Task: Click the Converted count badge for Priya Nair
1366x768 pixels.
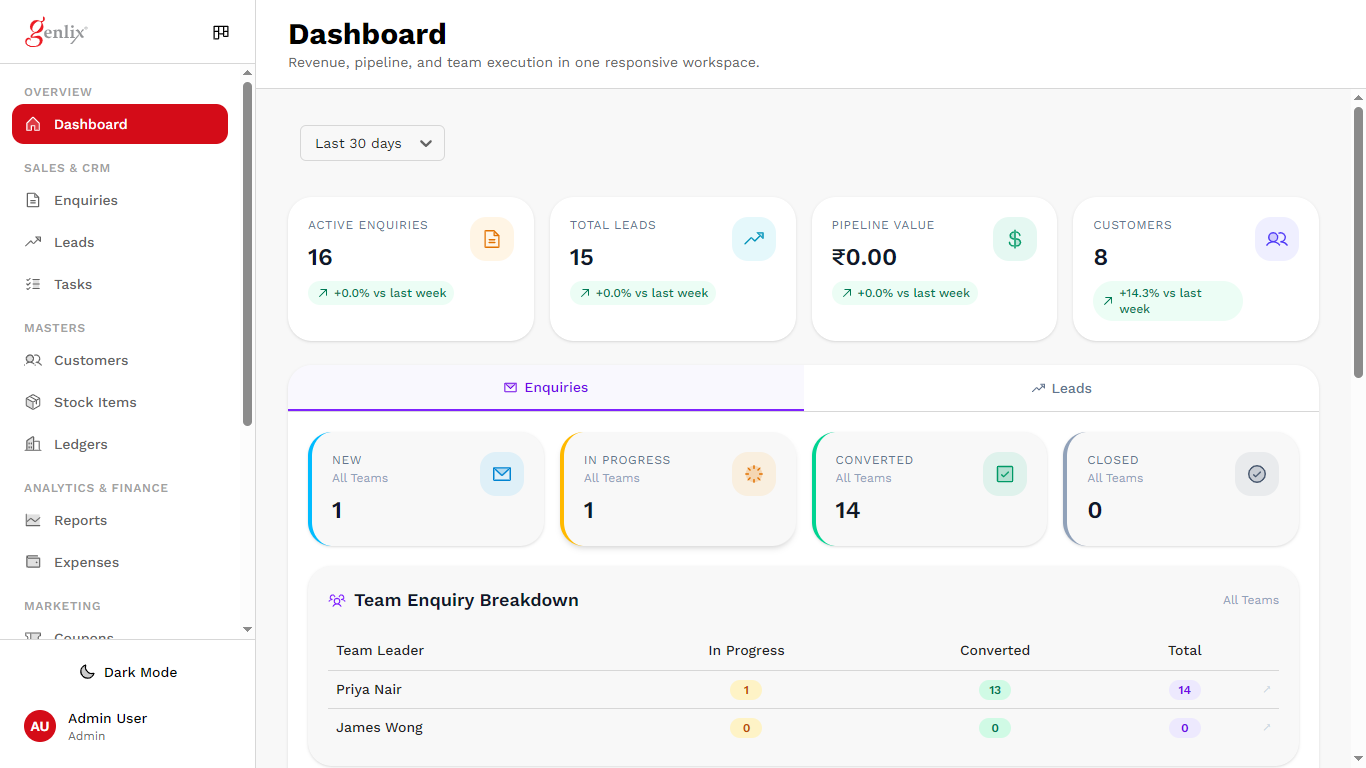Action: (995, 689)
